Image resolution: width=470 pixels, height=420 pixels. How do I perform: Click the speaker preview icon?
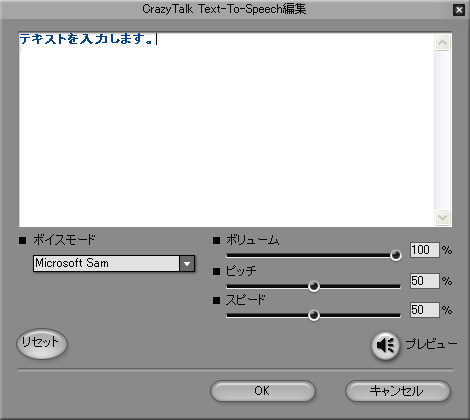(x=385, y=346)
